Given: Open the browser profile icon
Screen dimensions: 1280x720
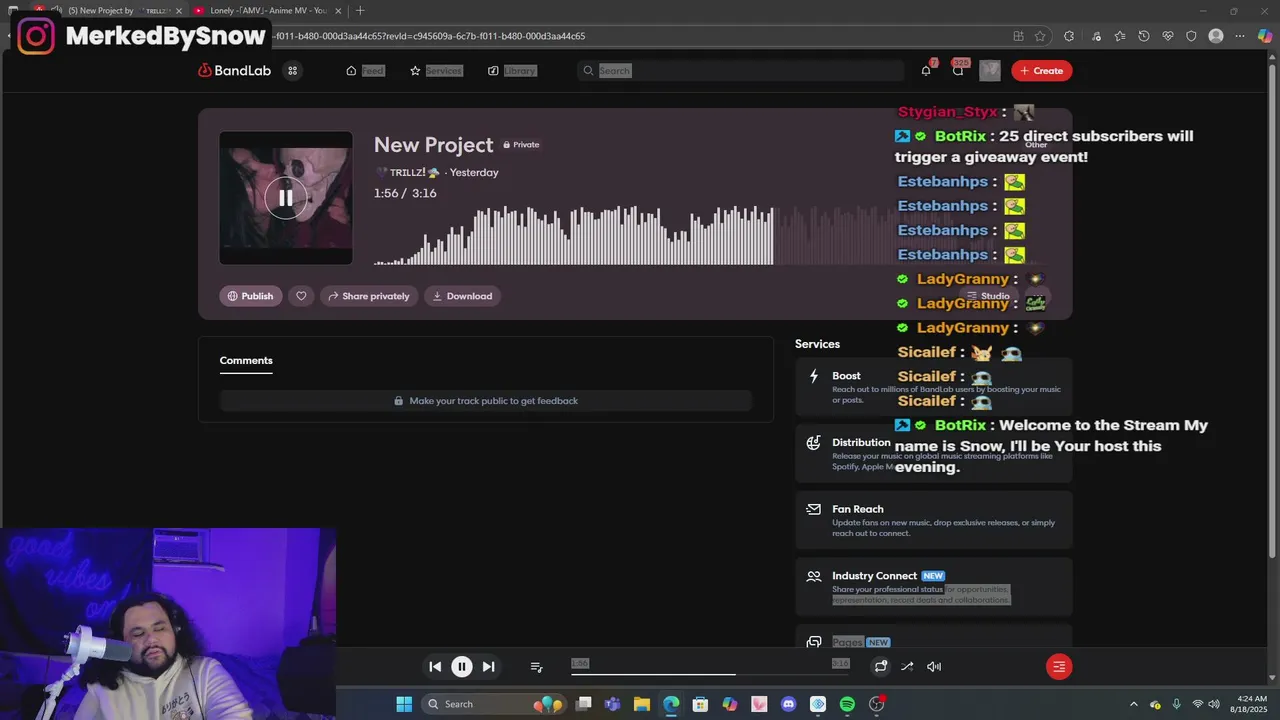Looking at the screenshot, I should [x=1216, y=36].
